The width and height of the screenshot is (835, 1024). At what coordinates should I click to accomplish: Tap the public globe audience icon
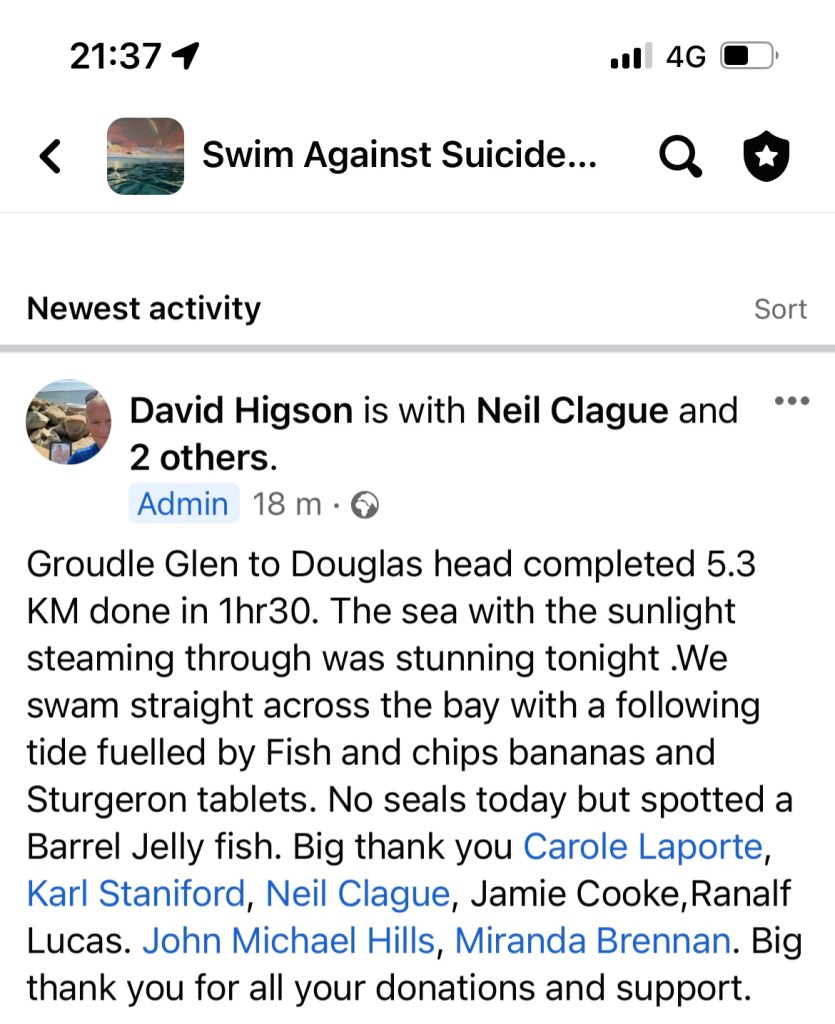click(x=366, y=506)
